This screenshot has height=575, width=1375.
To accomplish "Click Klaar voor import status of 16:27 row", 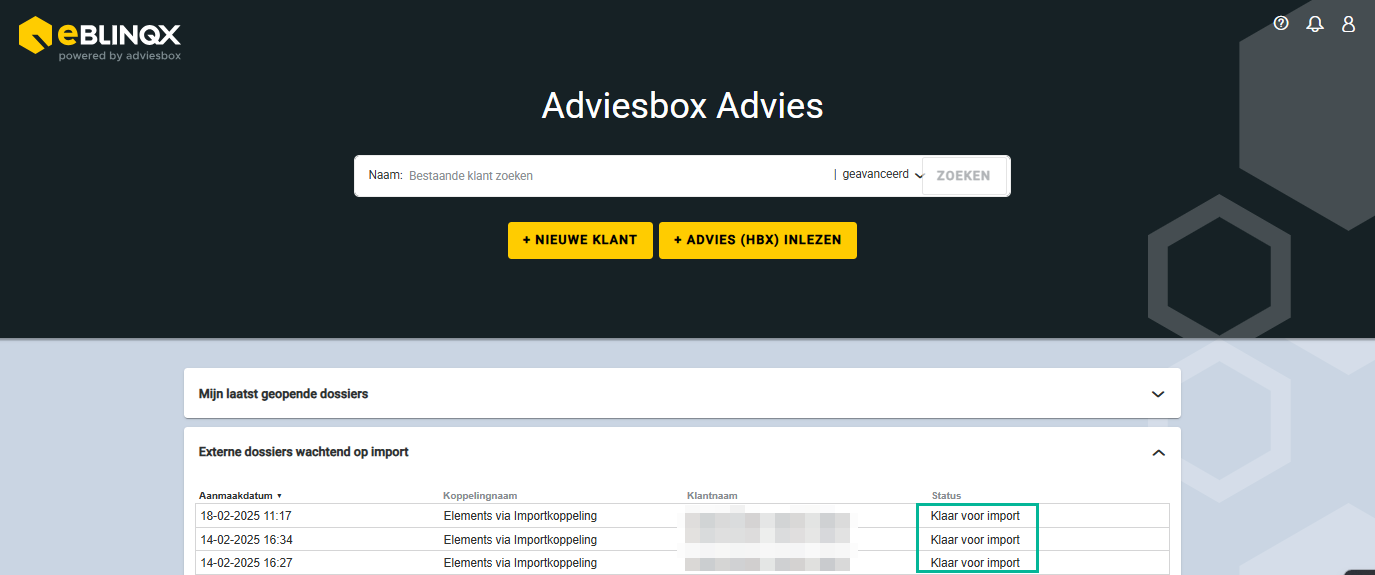I will pyautogui.click(x=975, y=563).
